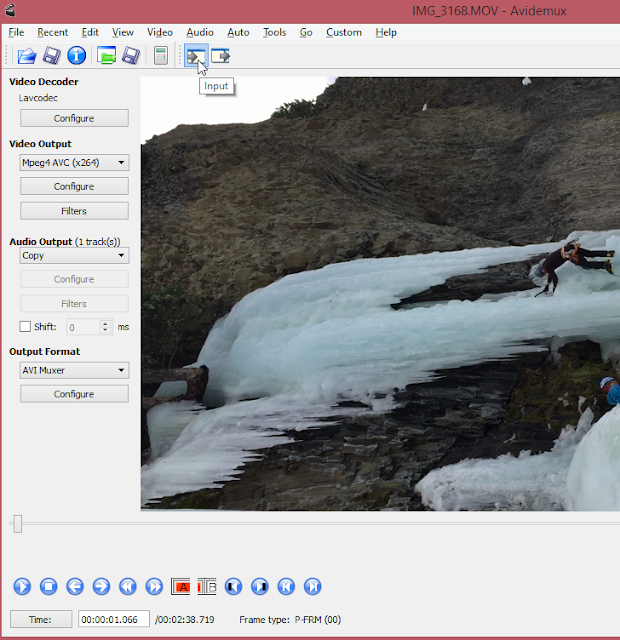Click the Save Video floppy disk icon
The width and height of the screenshot is (620, 640).
(51, 56)
